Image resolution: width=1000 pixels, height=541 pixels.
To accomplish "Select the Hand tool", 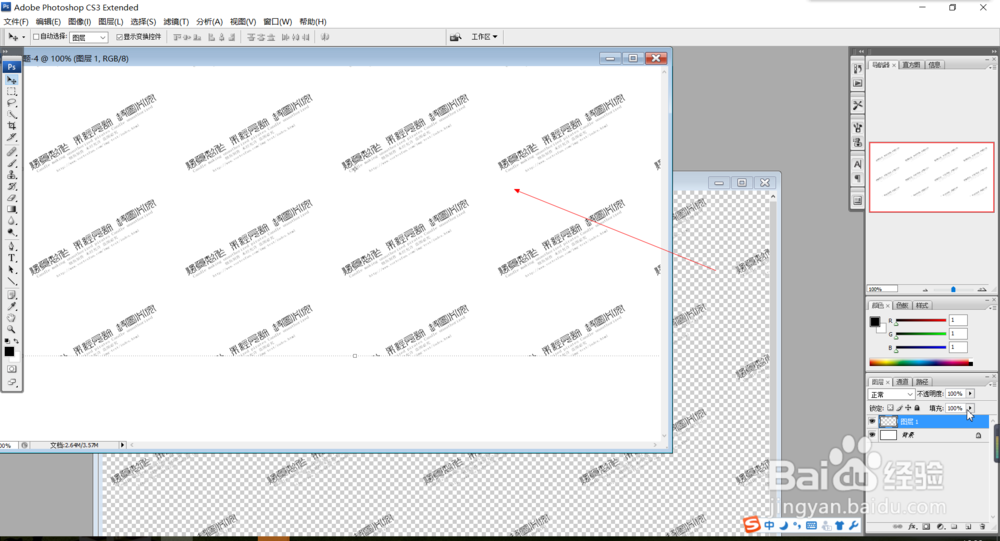I will (11, 318).
